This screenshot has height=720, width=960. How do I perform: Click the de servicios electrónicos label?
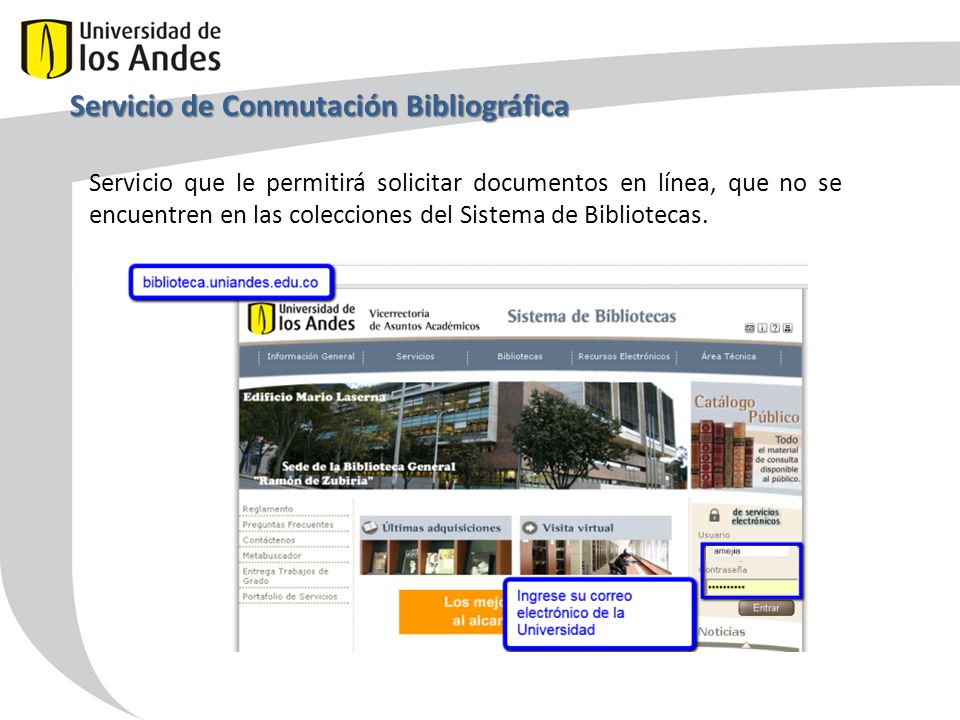click(x=756, y=516)
